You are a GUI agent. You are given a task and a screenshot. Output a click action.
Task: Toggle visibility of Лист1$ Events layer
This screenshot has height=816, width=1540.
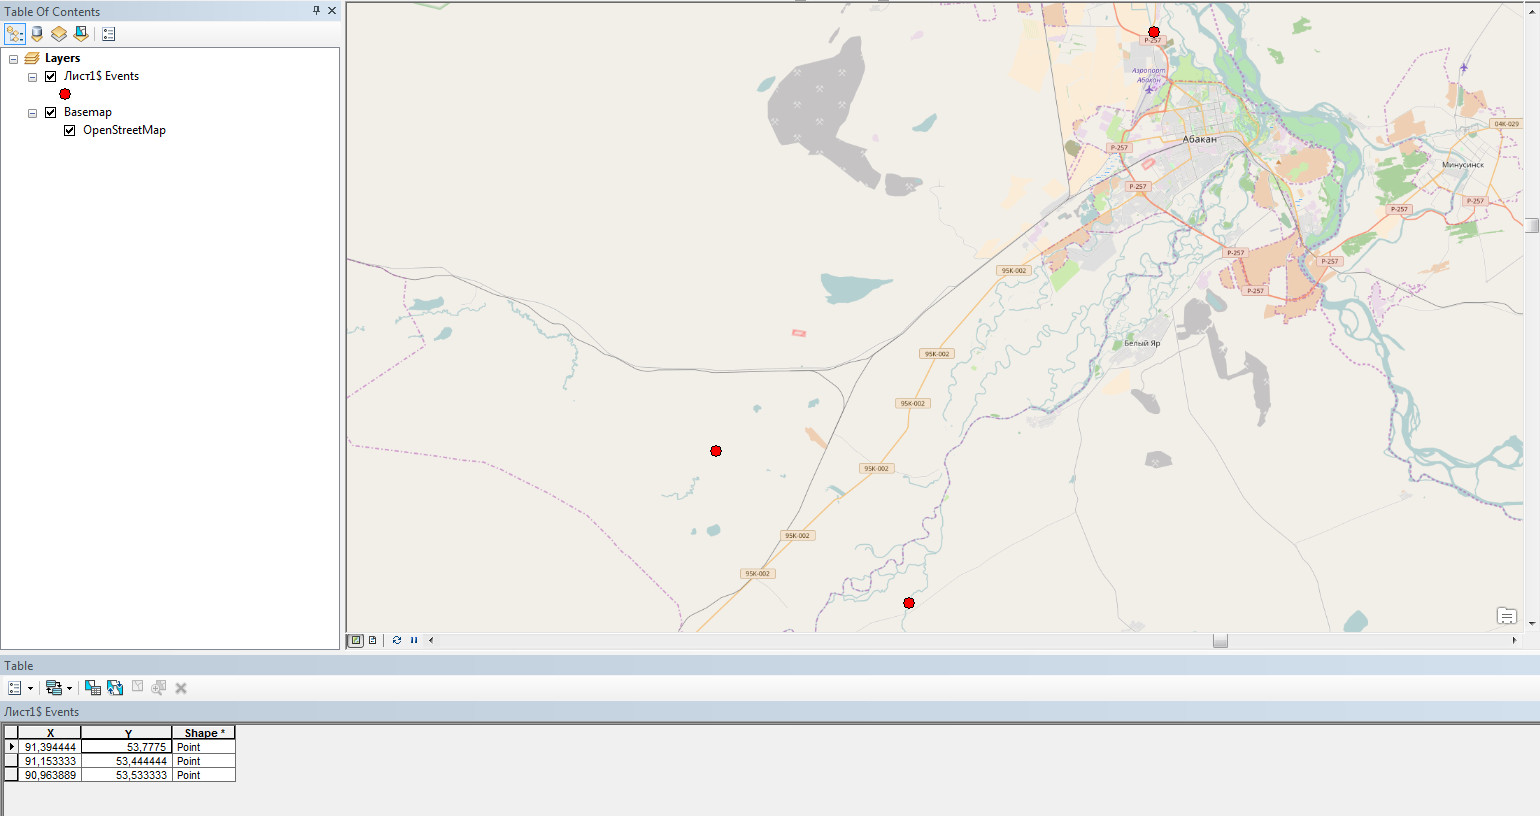pyautogui.click(x=51, y=76)
